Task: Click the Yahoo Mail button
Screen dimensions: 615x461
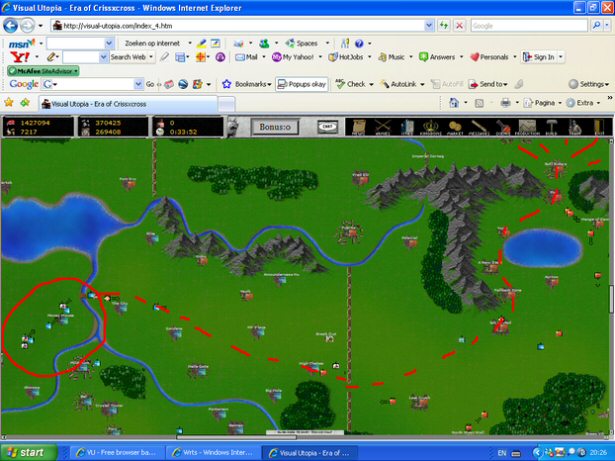Action: pyautogui.click(x=247, y=57)
